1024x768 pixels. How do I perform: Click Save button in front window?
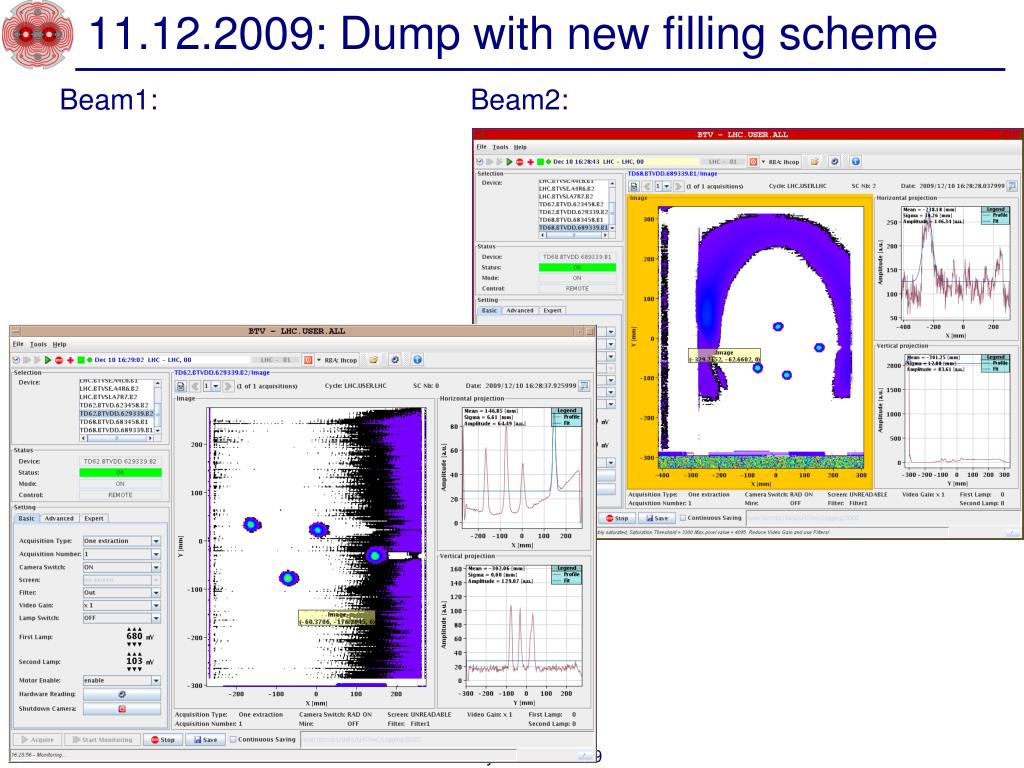click(x=205, y=740)
